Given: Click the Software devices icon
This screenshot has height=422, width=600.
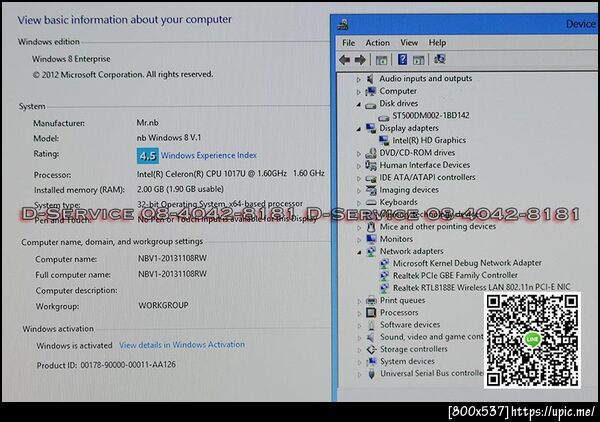Looking at the screenshot, I should [x=371, y=325].
